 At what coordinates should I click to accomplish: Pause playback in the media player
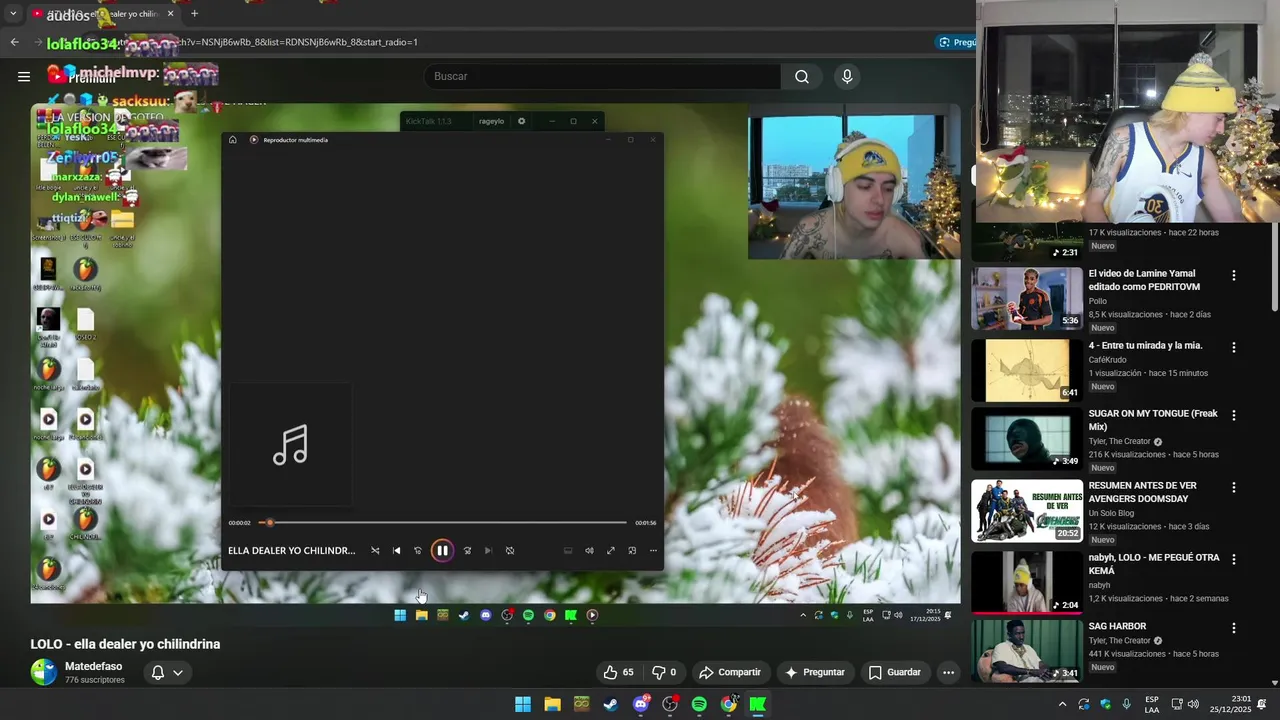tap(442, 551)
